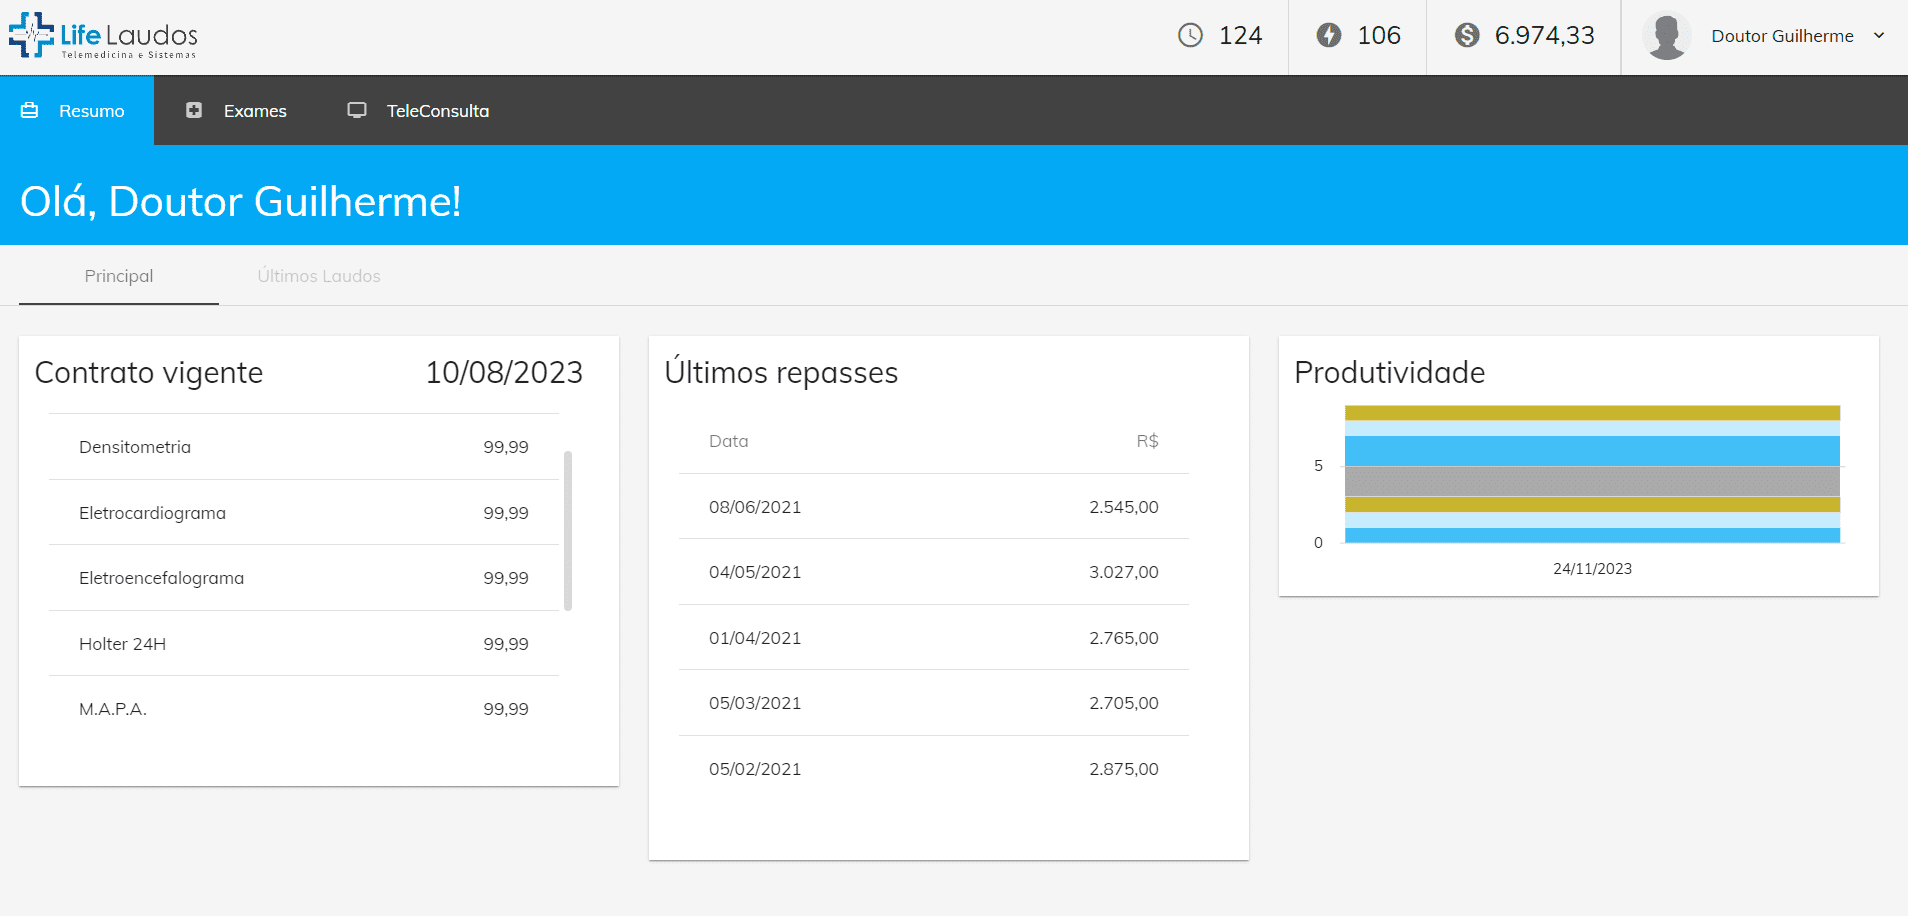
Task: Click the user avatar picture
Action: coord(1666,36)
